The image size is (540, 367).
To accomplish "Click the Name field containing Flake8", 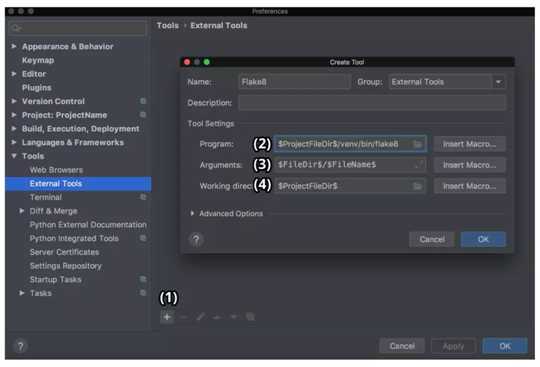I will (294, 82).
